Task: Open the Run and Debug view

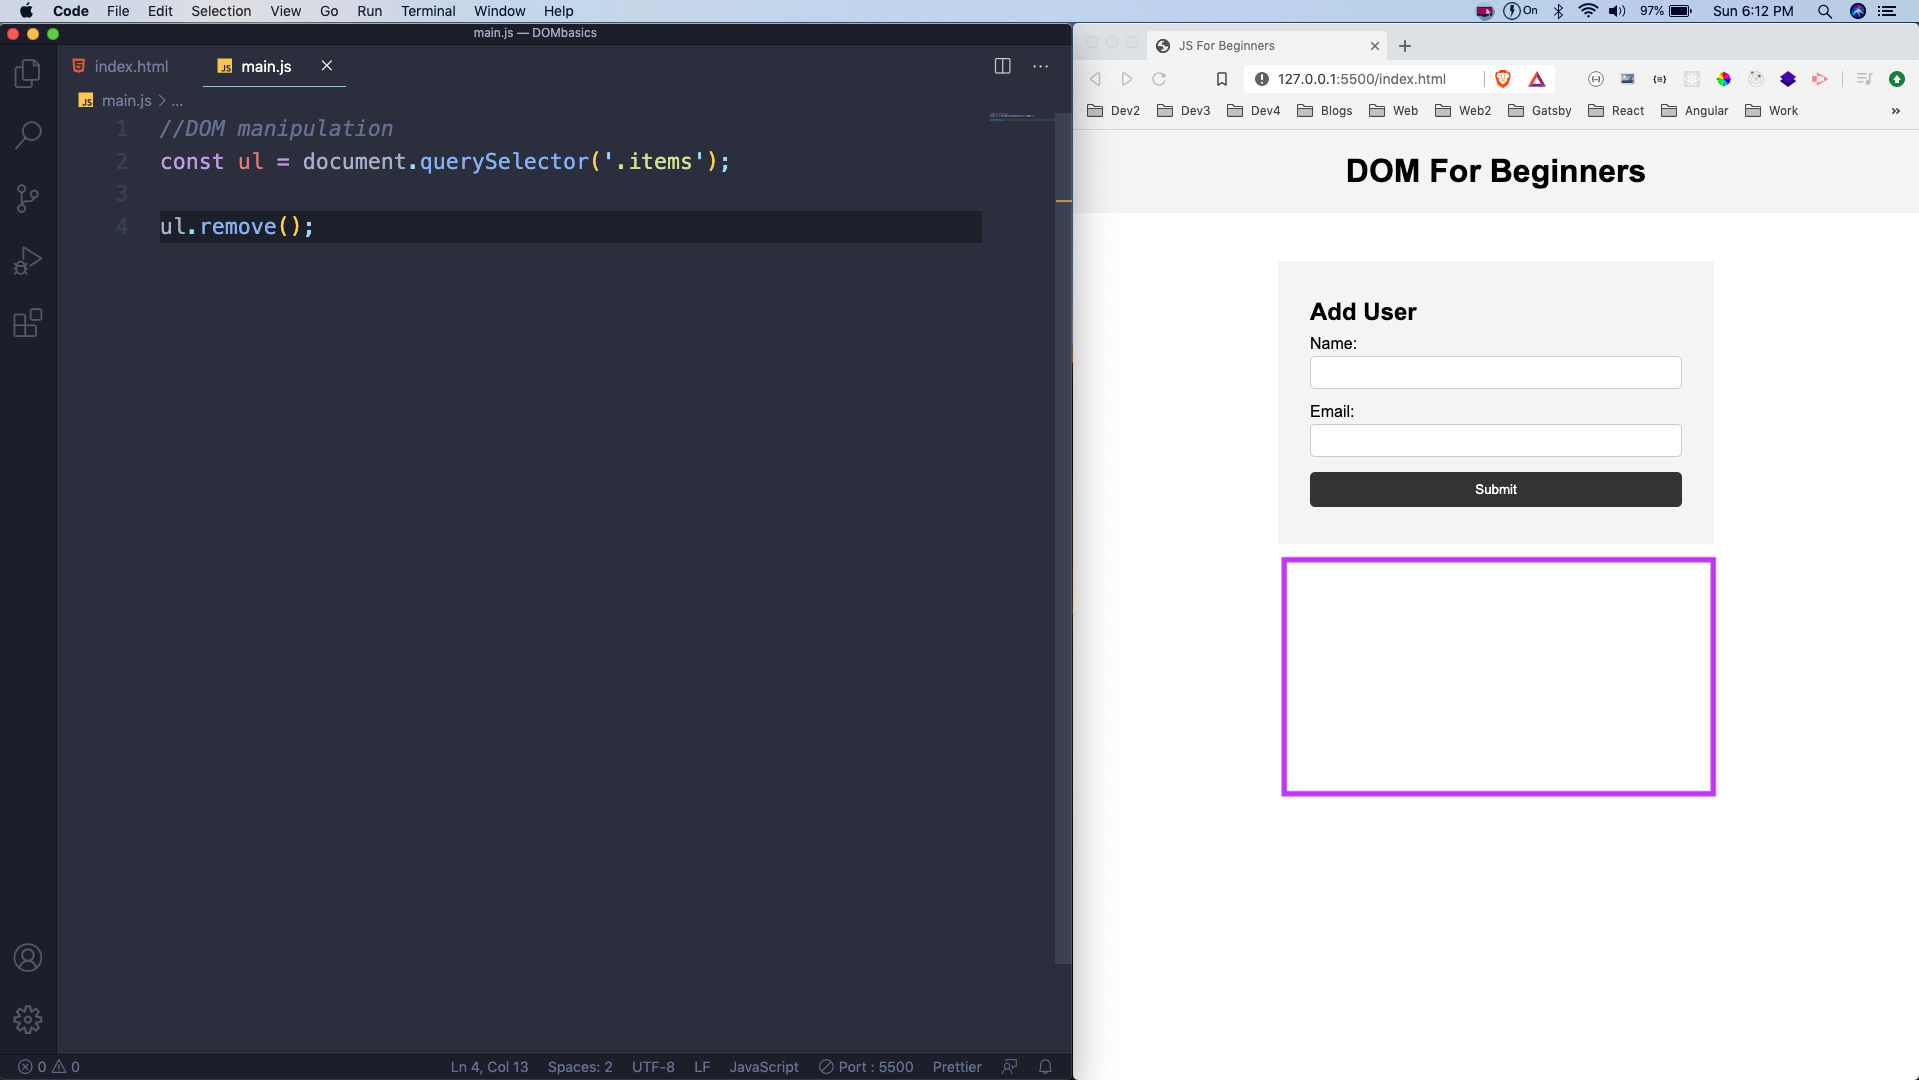Action: (28, 260)
